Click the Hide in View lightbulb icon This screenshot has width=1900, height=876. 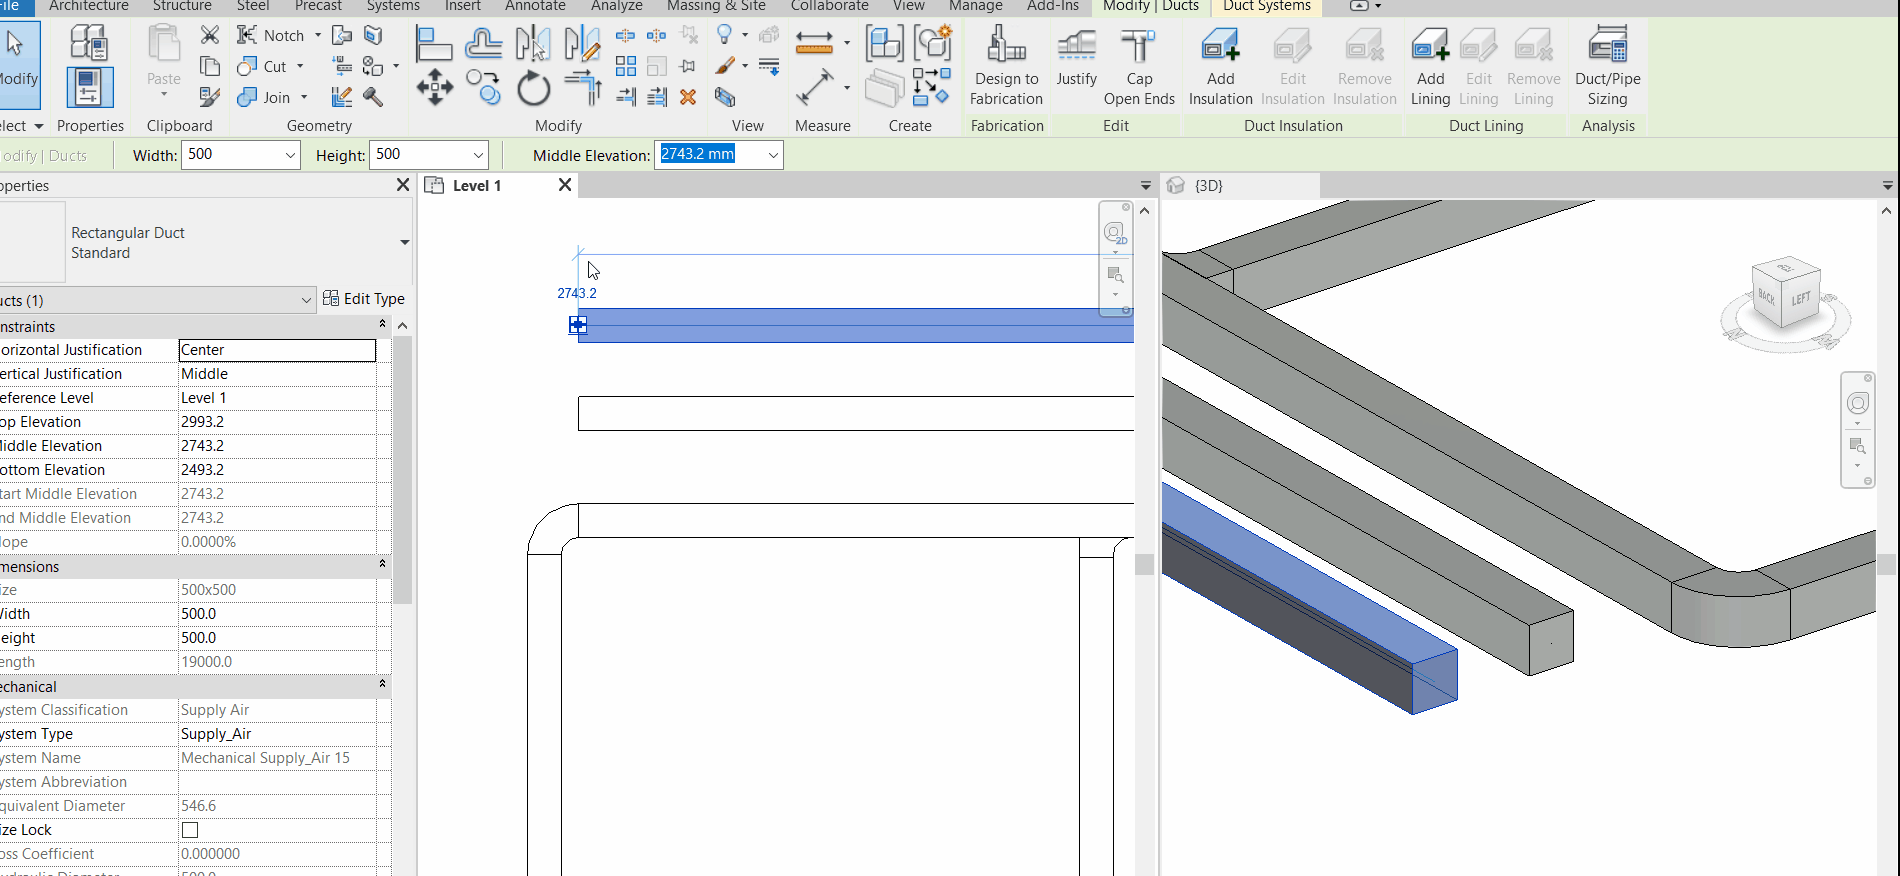pos(725,35)
